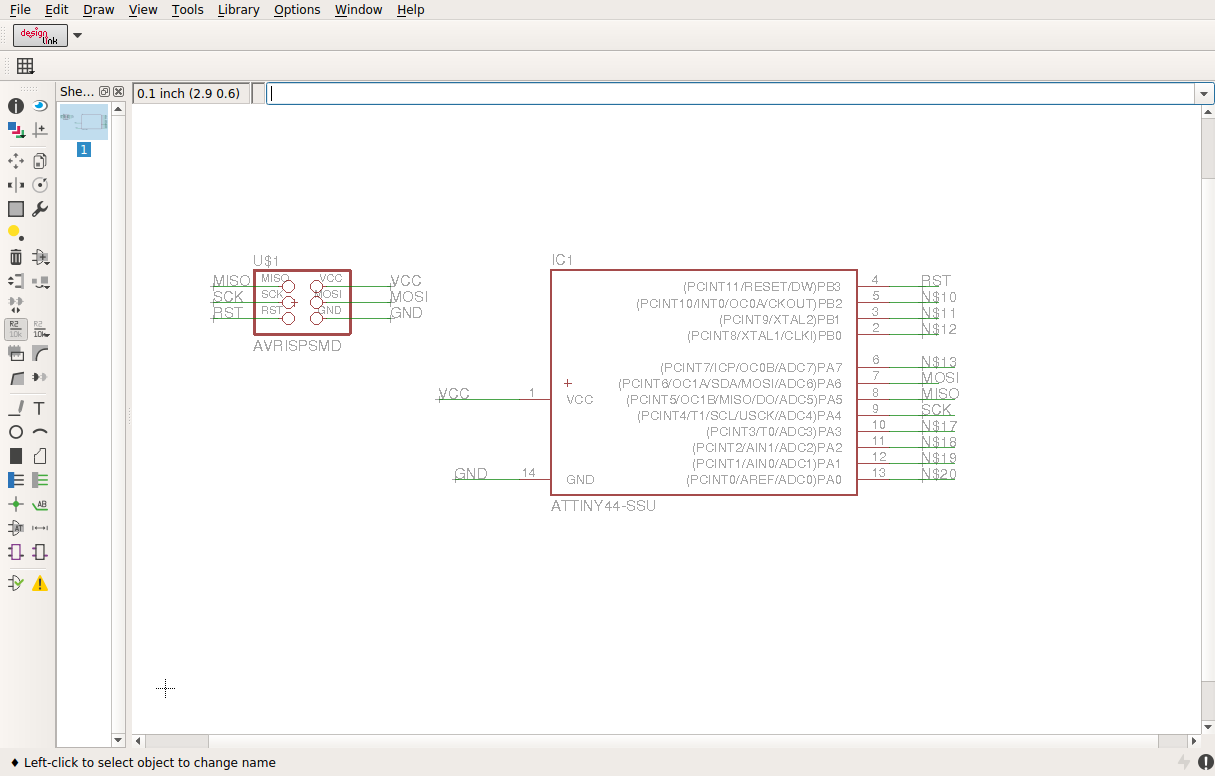Select the Miter tool
The width and height of the screenshot is (1215, 776).
[x=40, y=353]
